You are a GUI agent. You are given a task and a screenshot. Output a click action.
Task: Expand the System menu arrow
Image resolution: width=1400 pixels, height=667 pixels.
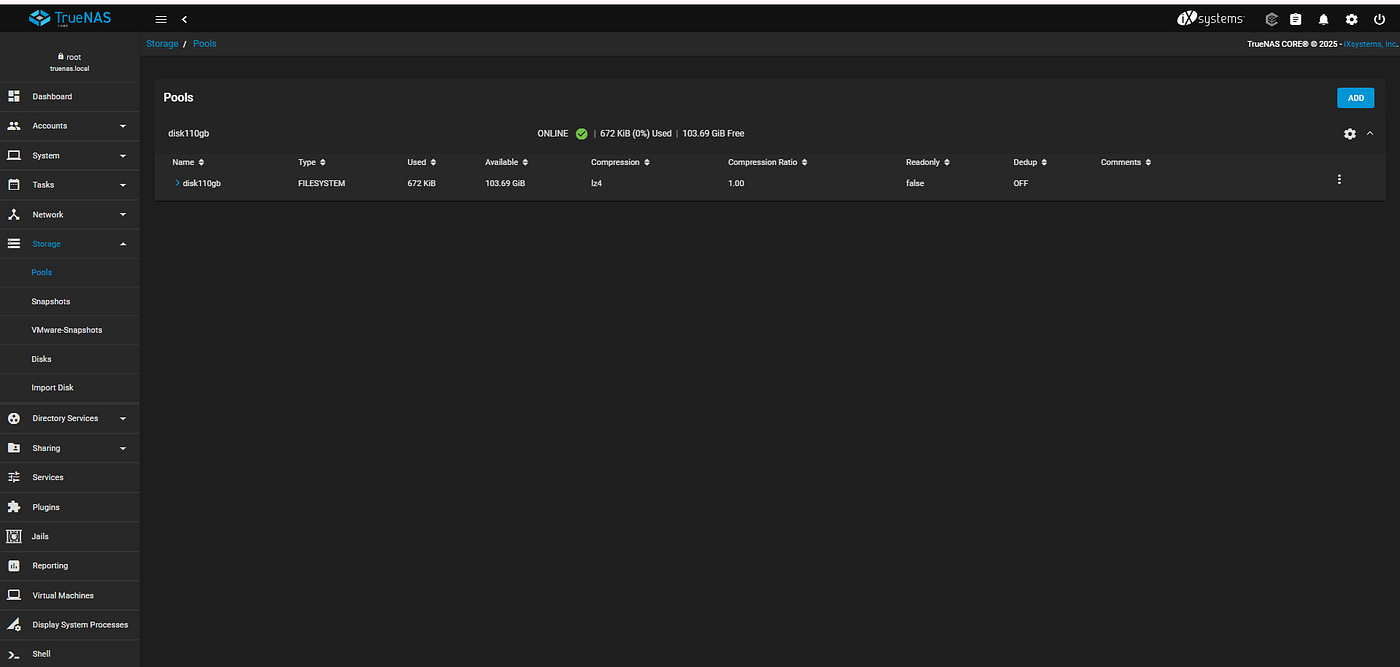pos(123,156)
